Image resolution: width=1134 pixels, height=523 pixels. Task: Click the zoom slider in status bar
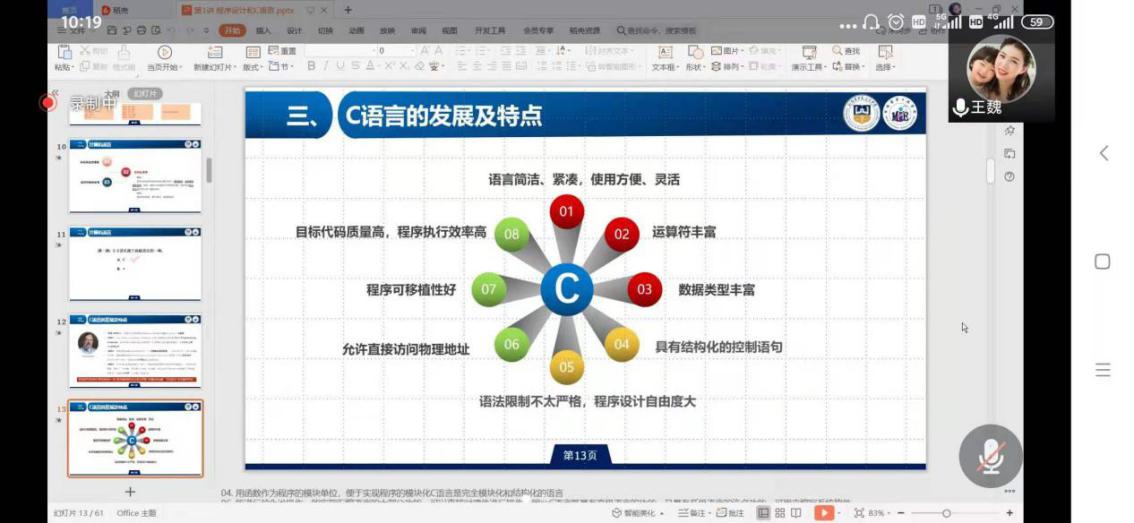[x=946, y=513]
